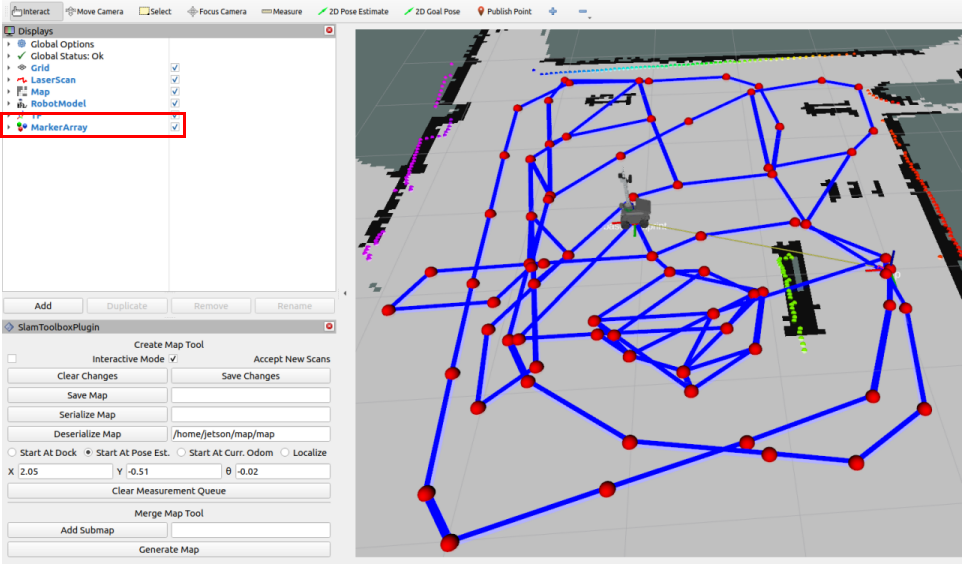Click the MarkerArray display icon
The height and width of the screenshot is (564, 962).
click(21, 127)
